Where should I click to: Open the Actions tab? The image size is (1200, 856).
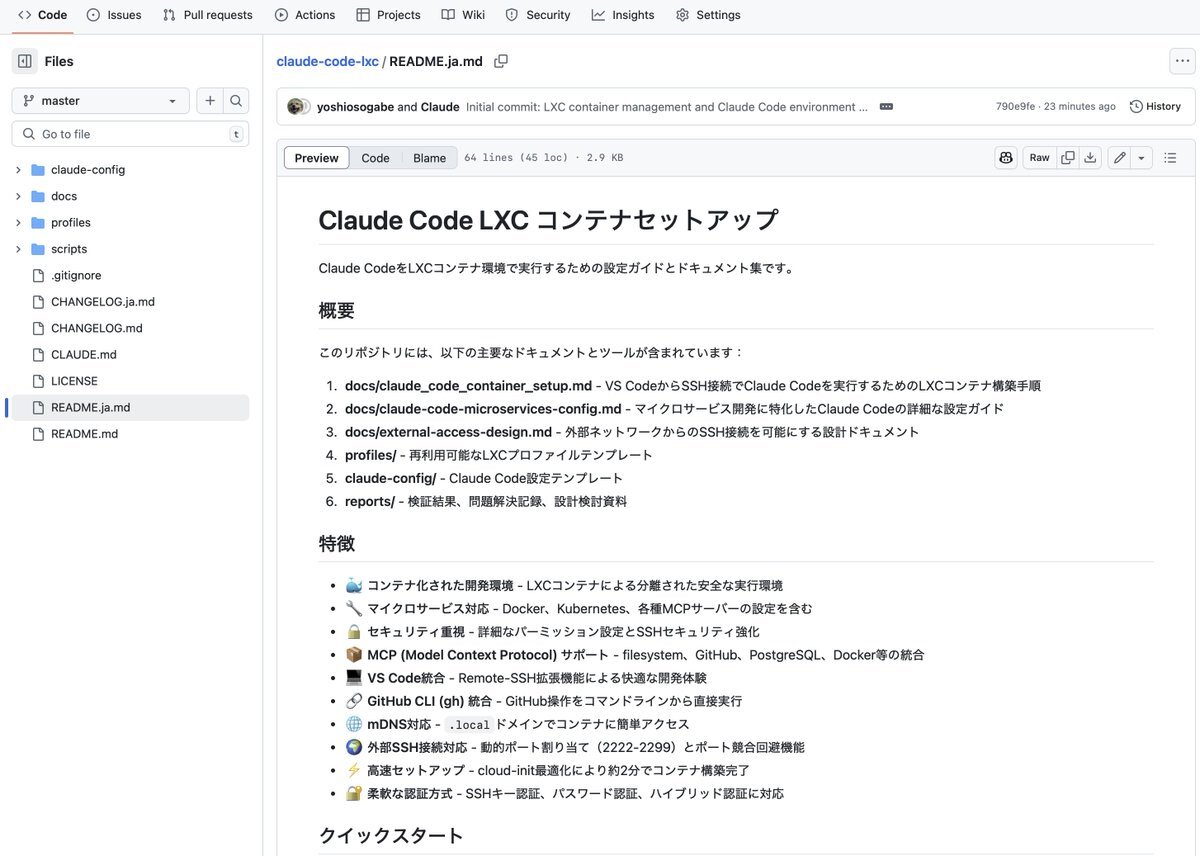click(x=305, y=15)
